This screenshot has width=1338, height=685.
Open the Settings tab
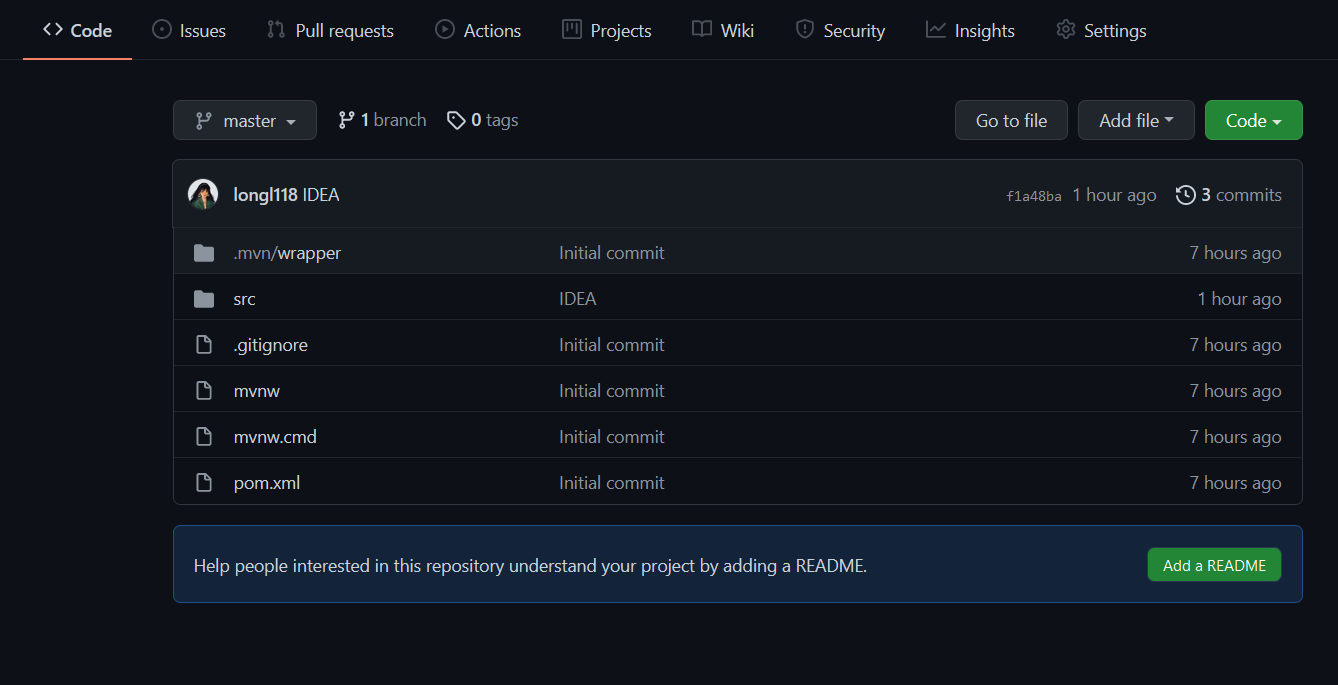[x=1101, y=30]
